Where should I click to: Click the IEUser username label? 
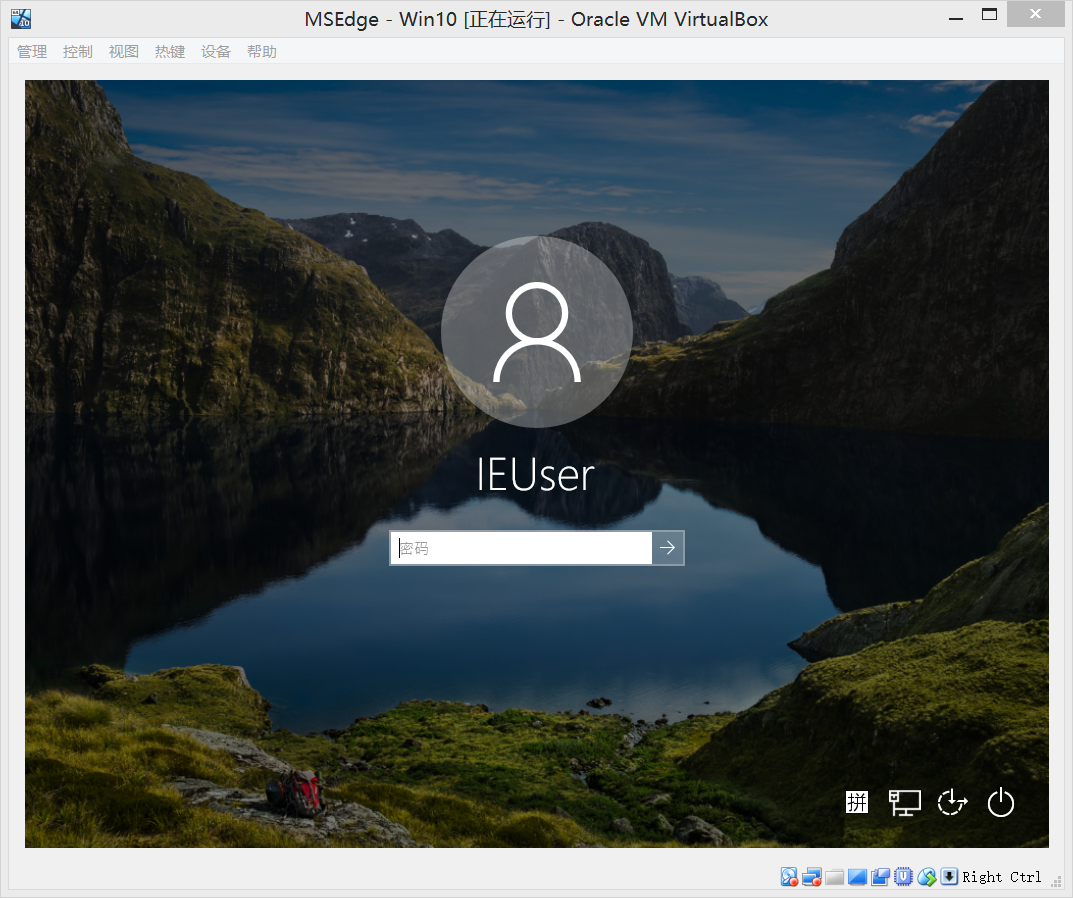click(536, 474)
